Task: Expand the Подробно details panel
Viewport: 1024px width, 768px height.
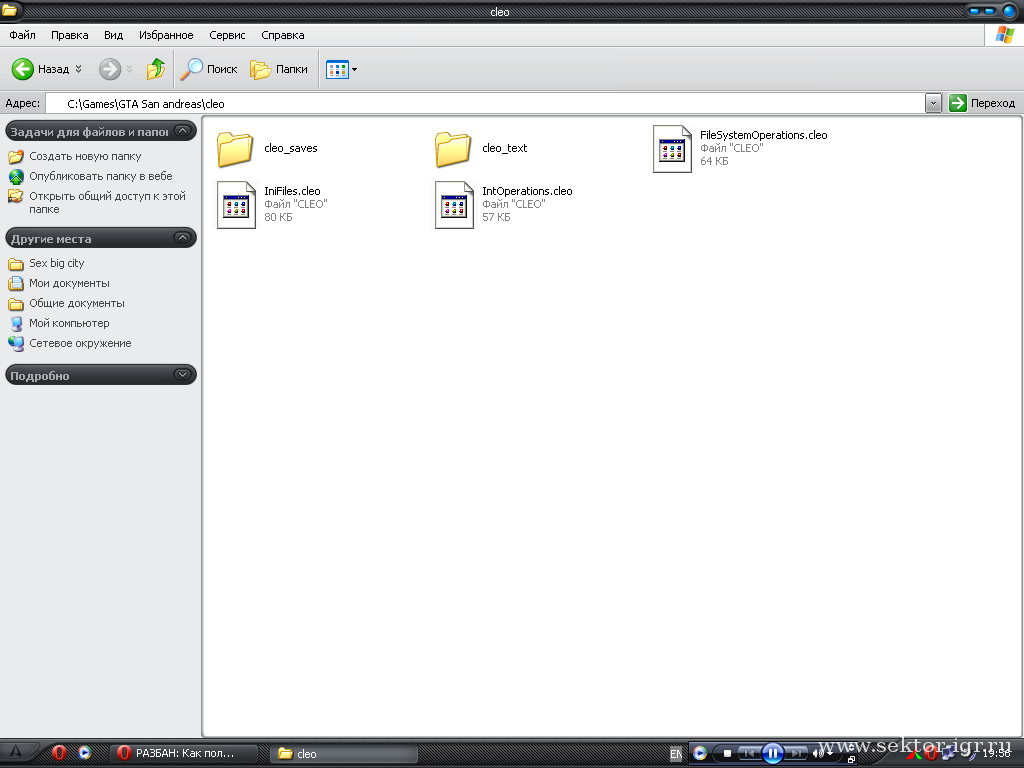Action: click(183, 374)
